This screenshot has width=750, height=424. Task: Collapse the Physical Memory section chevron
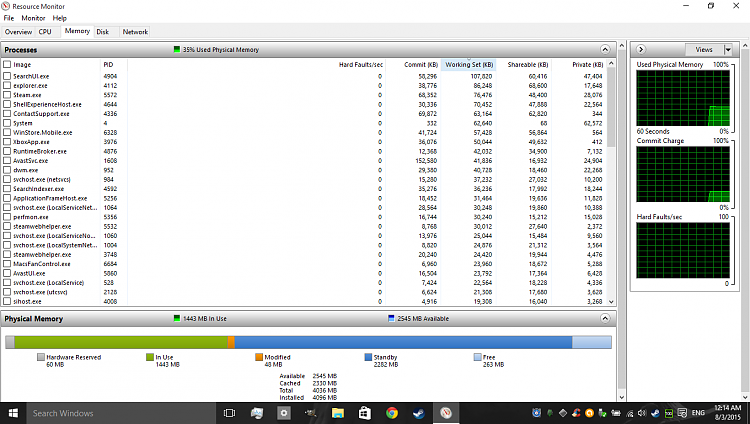pyautogui.click(x=605, y=318)
